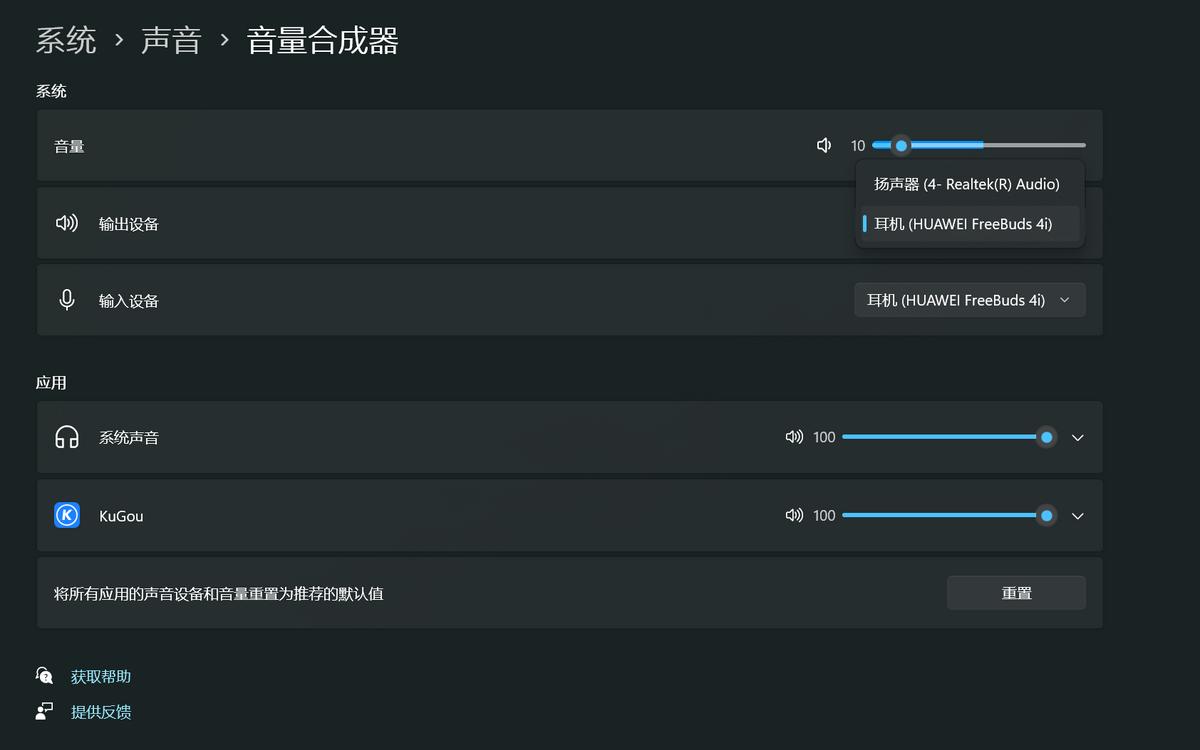Viewport: 1200px width, 750px height.
Task: Click the headphones icon for 系统声音
Action: (x=67, y=437)
